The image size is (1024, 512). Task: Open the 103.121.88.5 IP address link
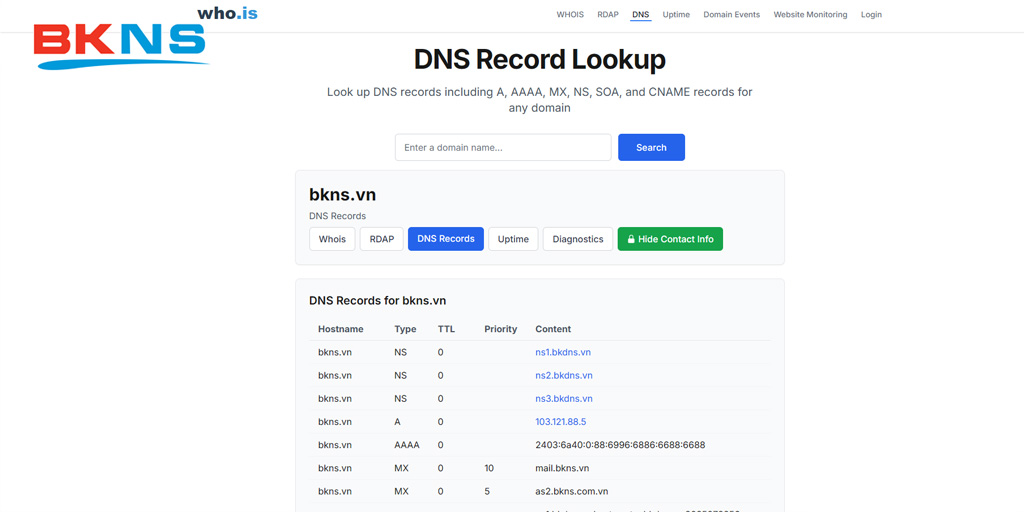click(x=561, y=422)
